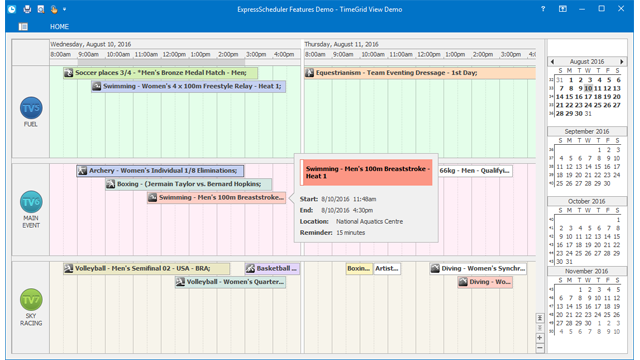
Task: Toggle ribbon display options icon
Action: pos(563,9)
